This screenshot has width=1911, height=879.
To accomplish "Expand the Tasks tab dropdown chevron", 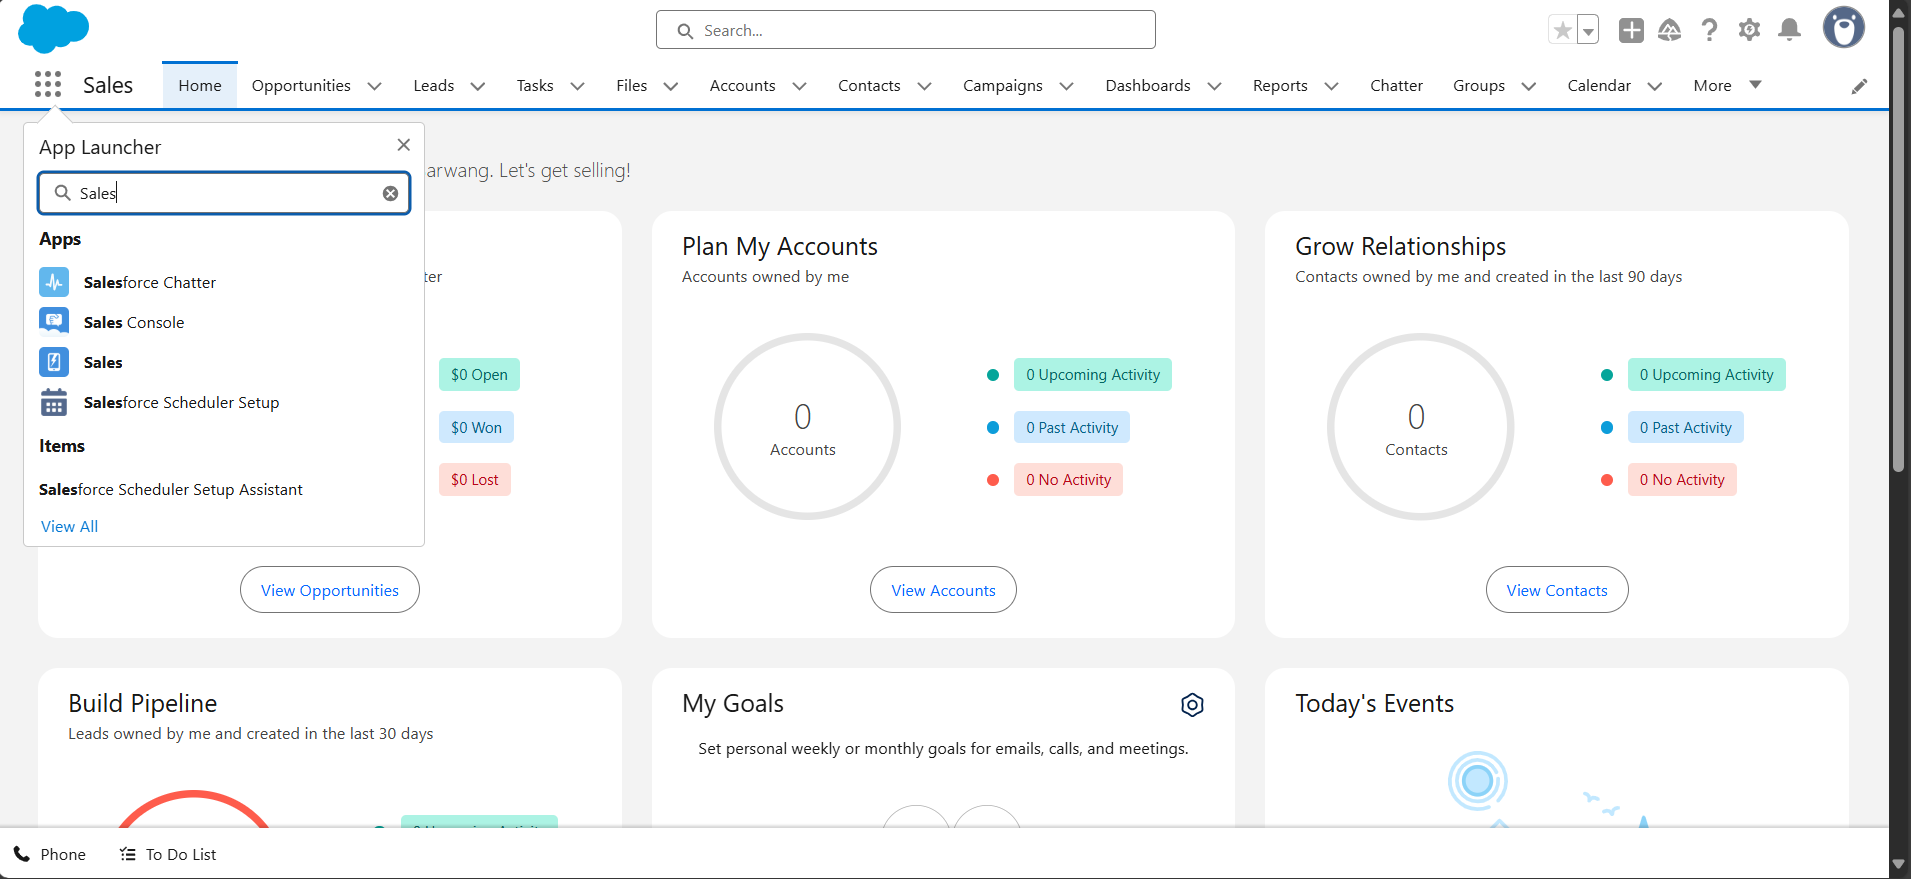I will (577, 86).
